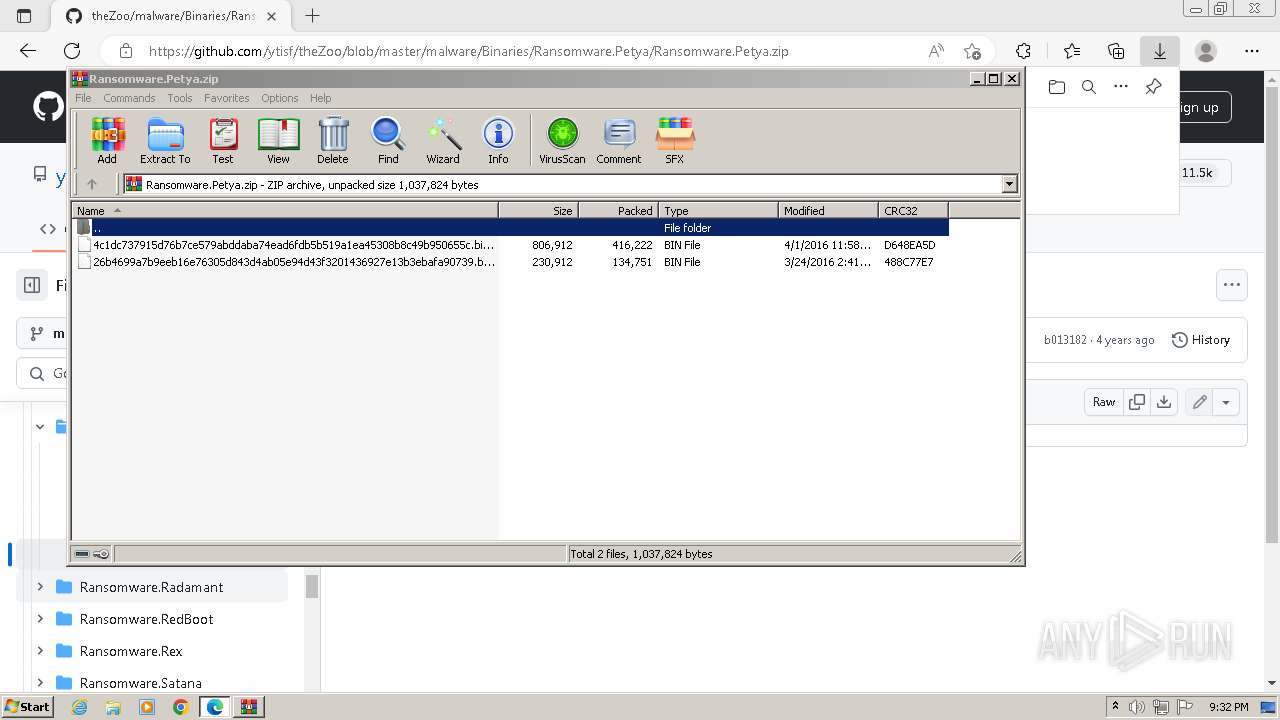Close the theZoo GitHub tab
This screenshot has height=720, width=1280.
(272, 16)
